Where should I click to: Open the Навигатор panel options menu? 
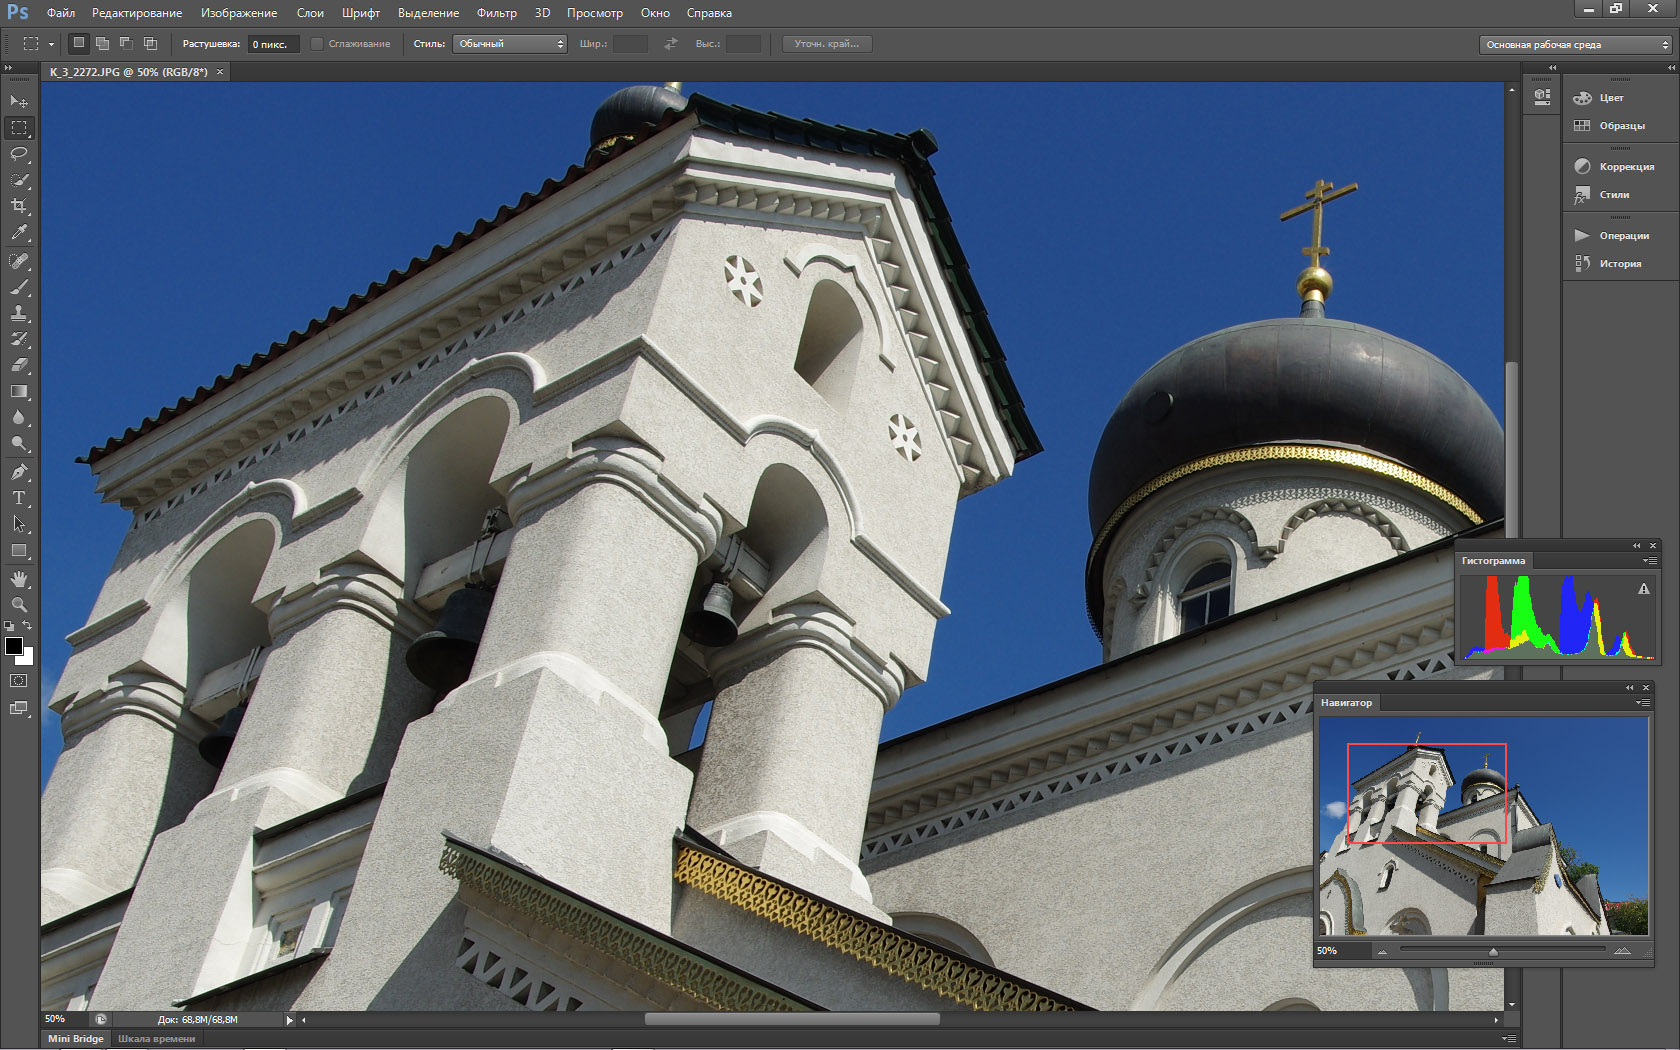tap(1642, 703)
